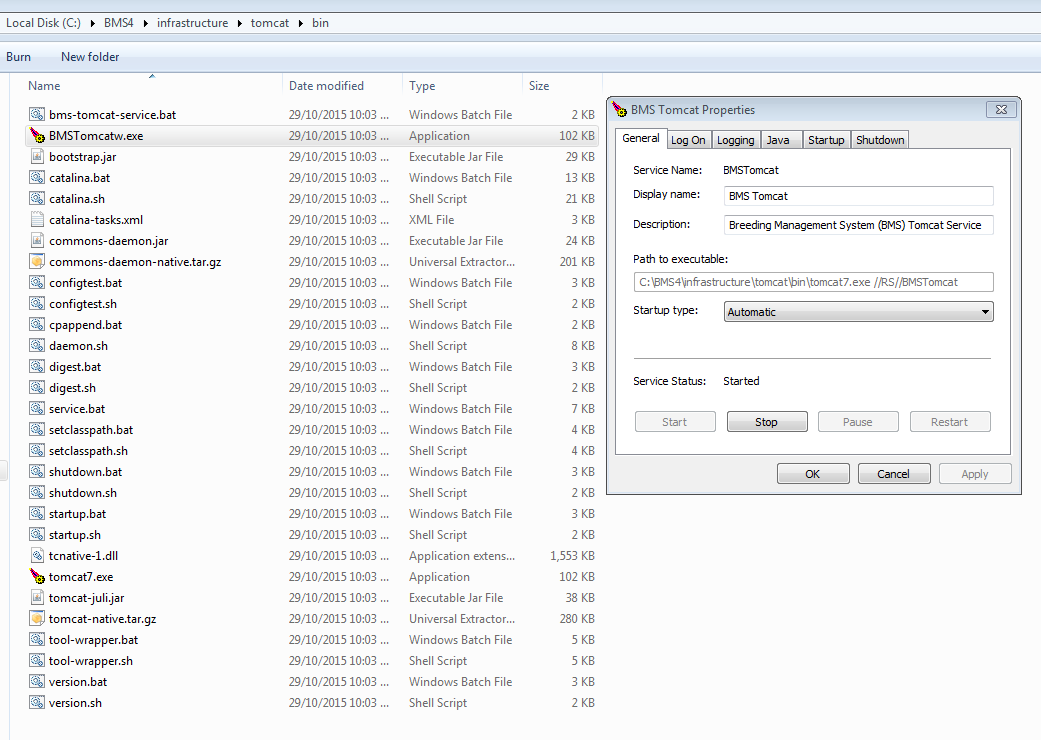The width and height of the screenshot is (1041, 740).
Task: Click the configtest.bat file icon
Action: tap(37, 283)
